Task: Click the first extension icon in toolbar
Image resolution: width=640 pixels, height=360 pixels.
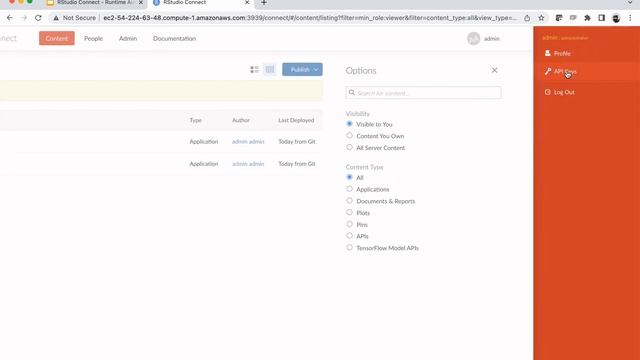Action: (559, 18)
